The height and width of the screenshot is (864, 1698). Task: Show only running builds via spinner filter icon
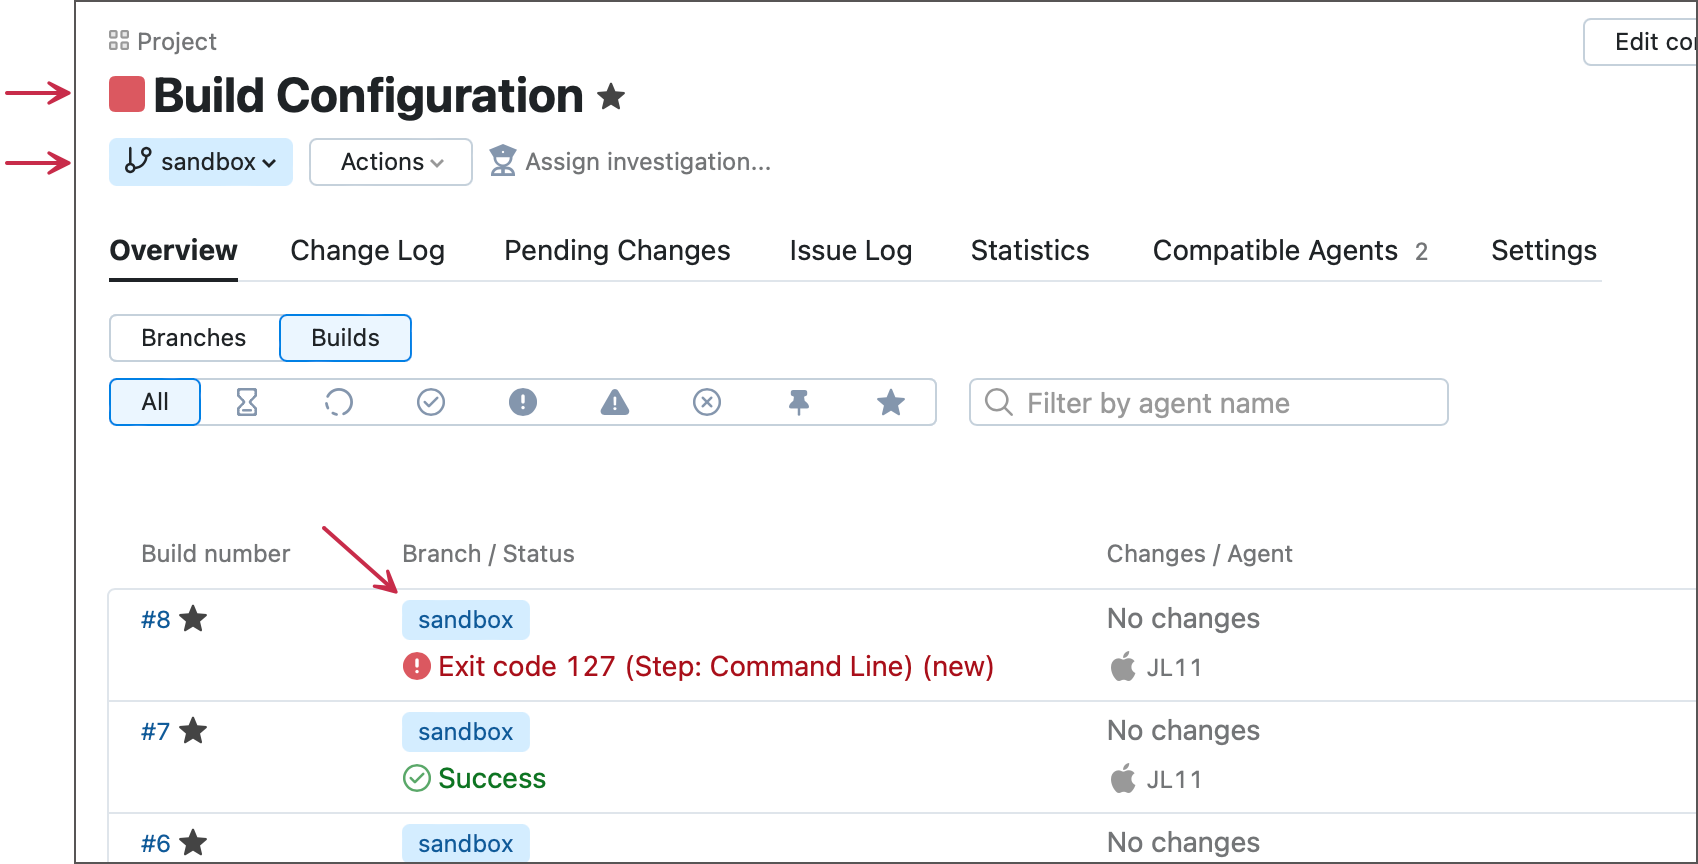[338, 402]
